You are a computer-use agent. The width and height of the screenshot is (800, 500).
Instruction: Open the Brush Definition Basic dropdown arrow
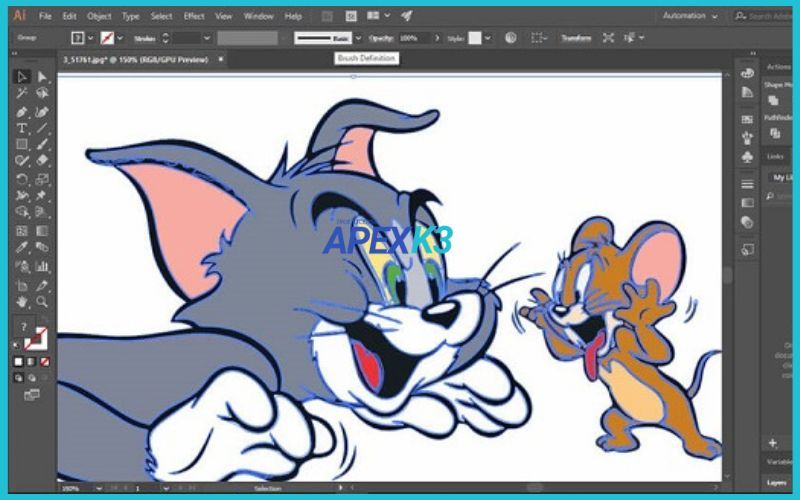click(x=358, y=38)
